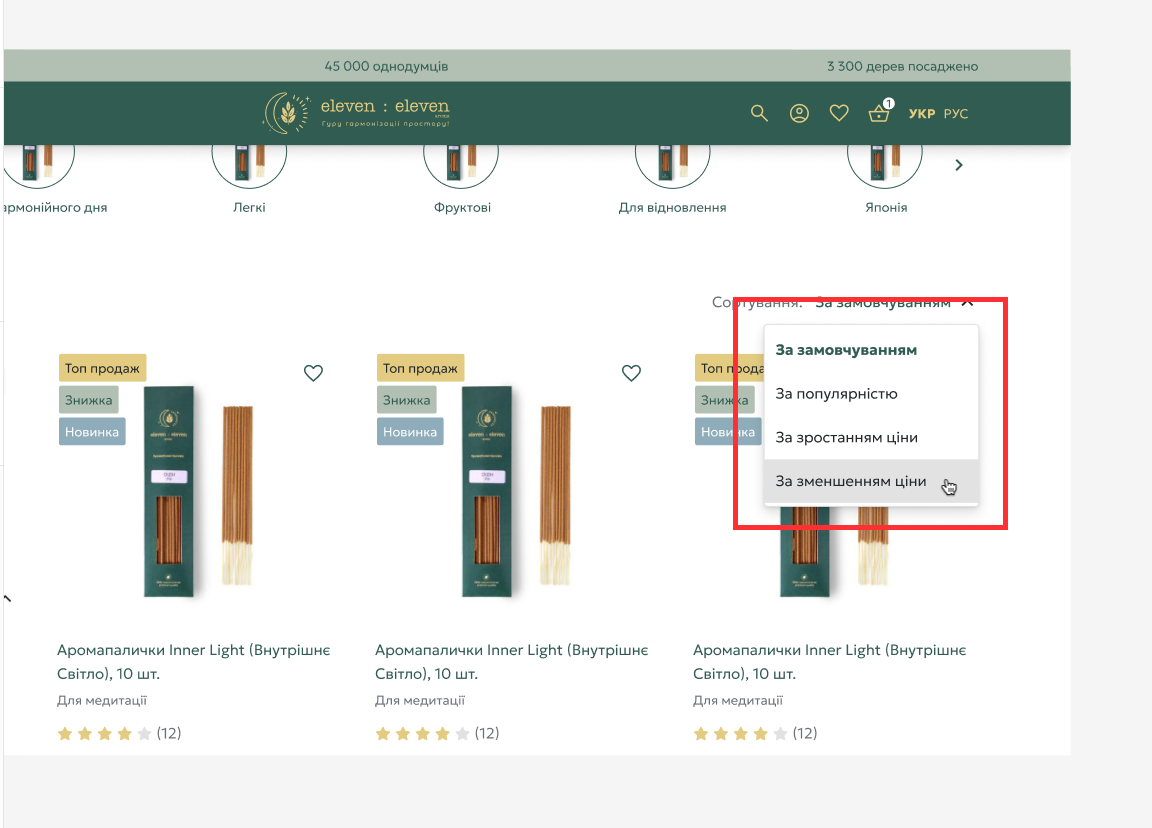Open third product title Аромапалички Inner Light

[x=830, y=662]
